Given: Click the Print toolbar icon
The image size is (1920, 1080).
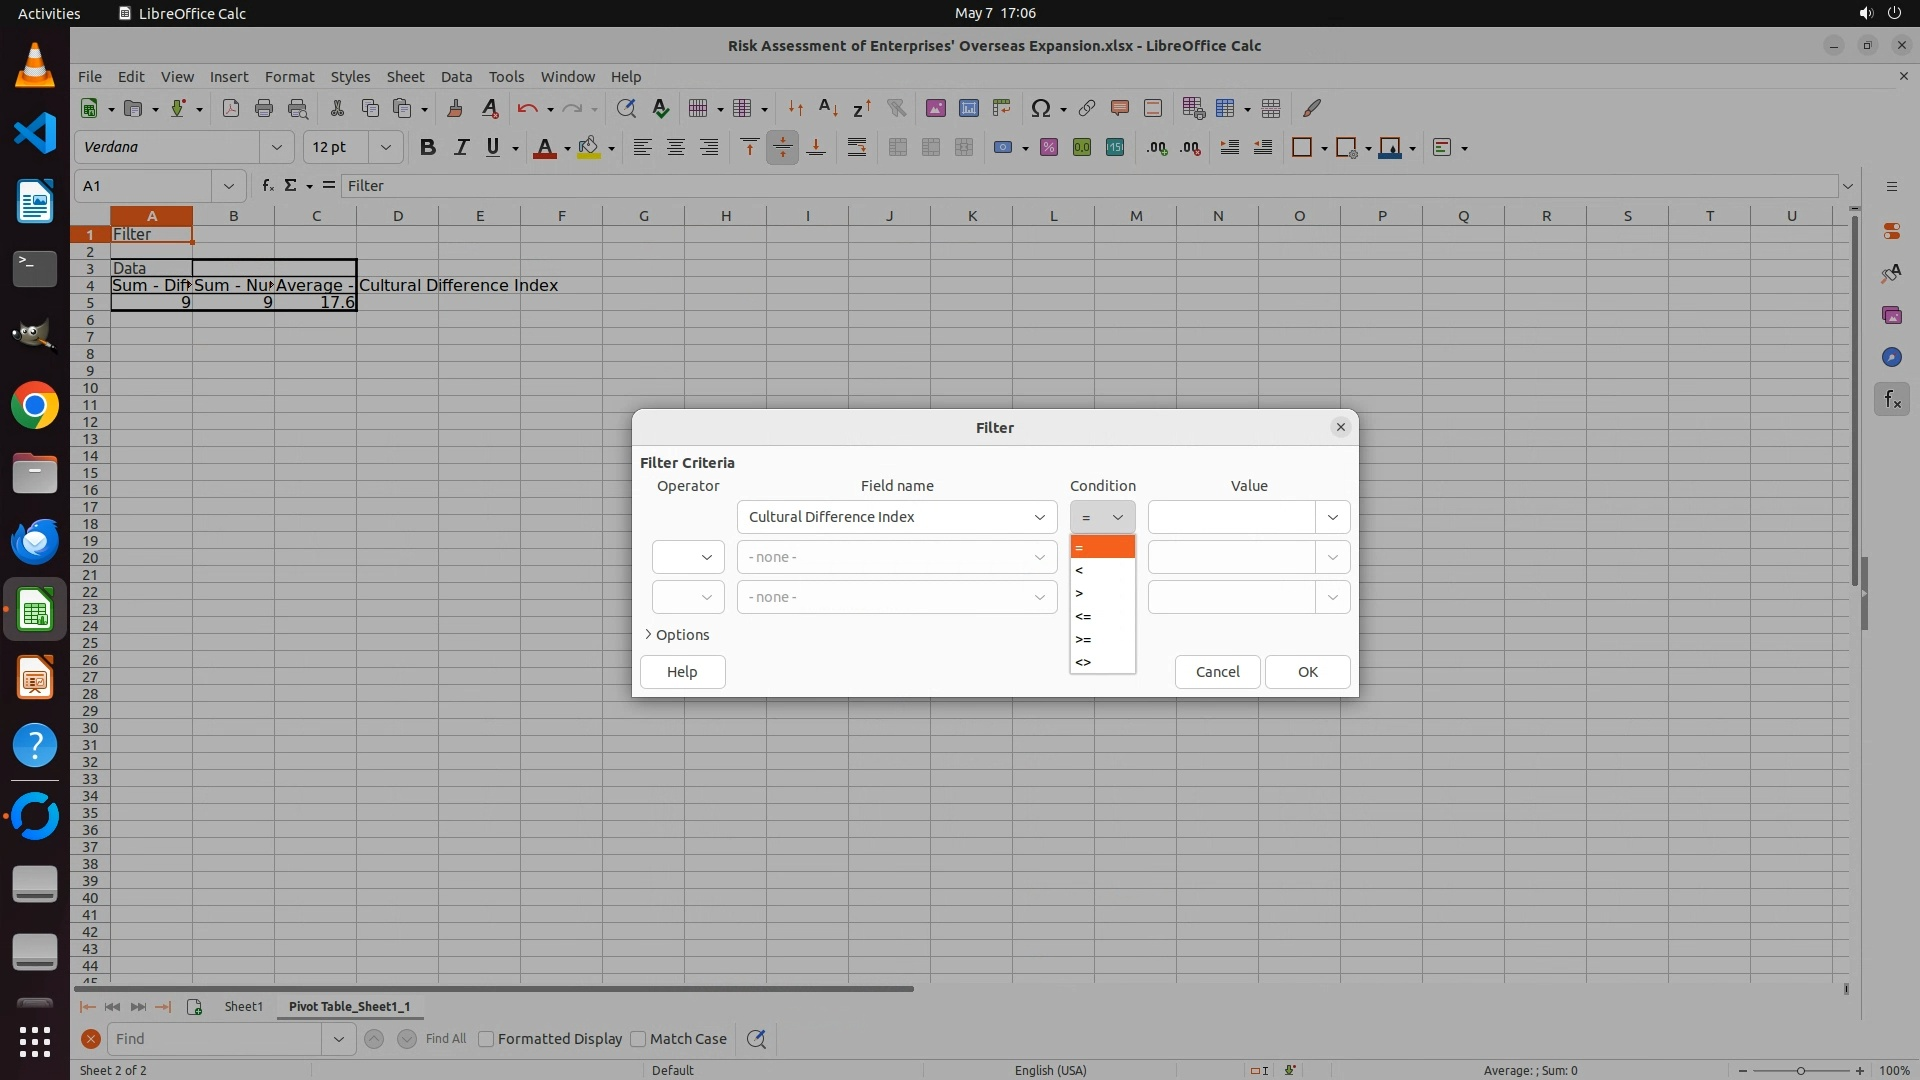Looking at the screenshot, I should 264,108.
